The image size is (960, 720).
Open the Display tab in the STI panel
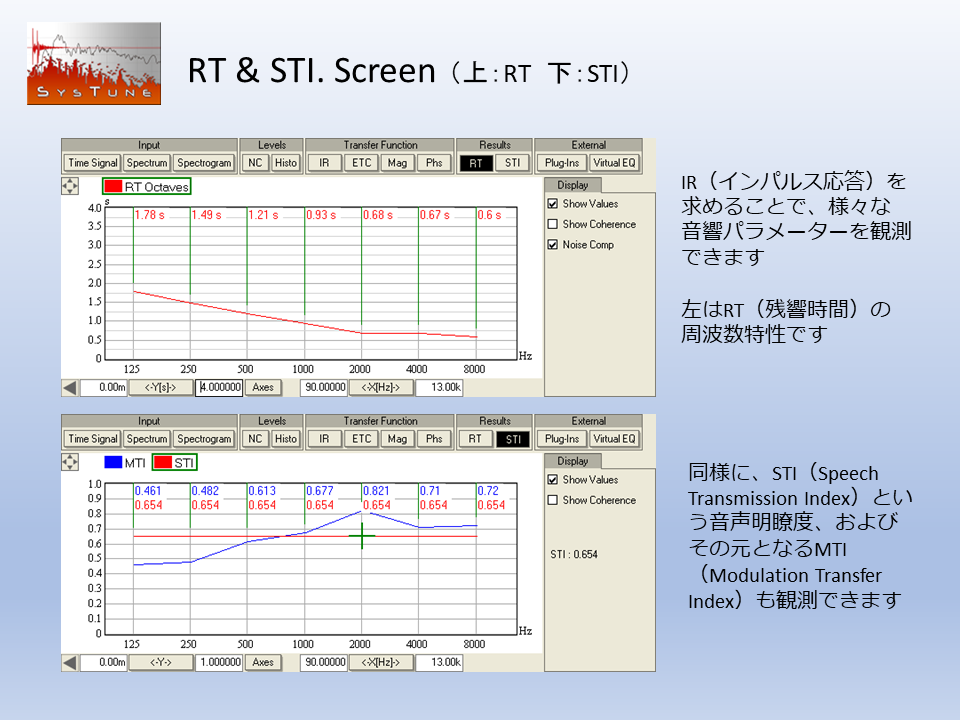572,461
